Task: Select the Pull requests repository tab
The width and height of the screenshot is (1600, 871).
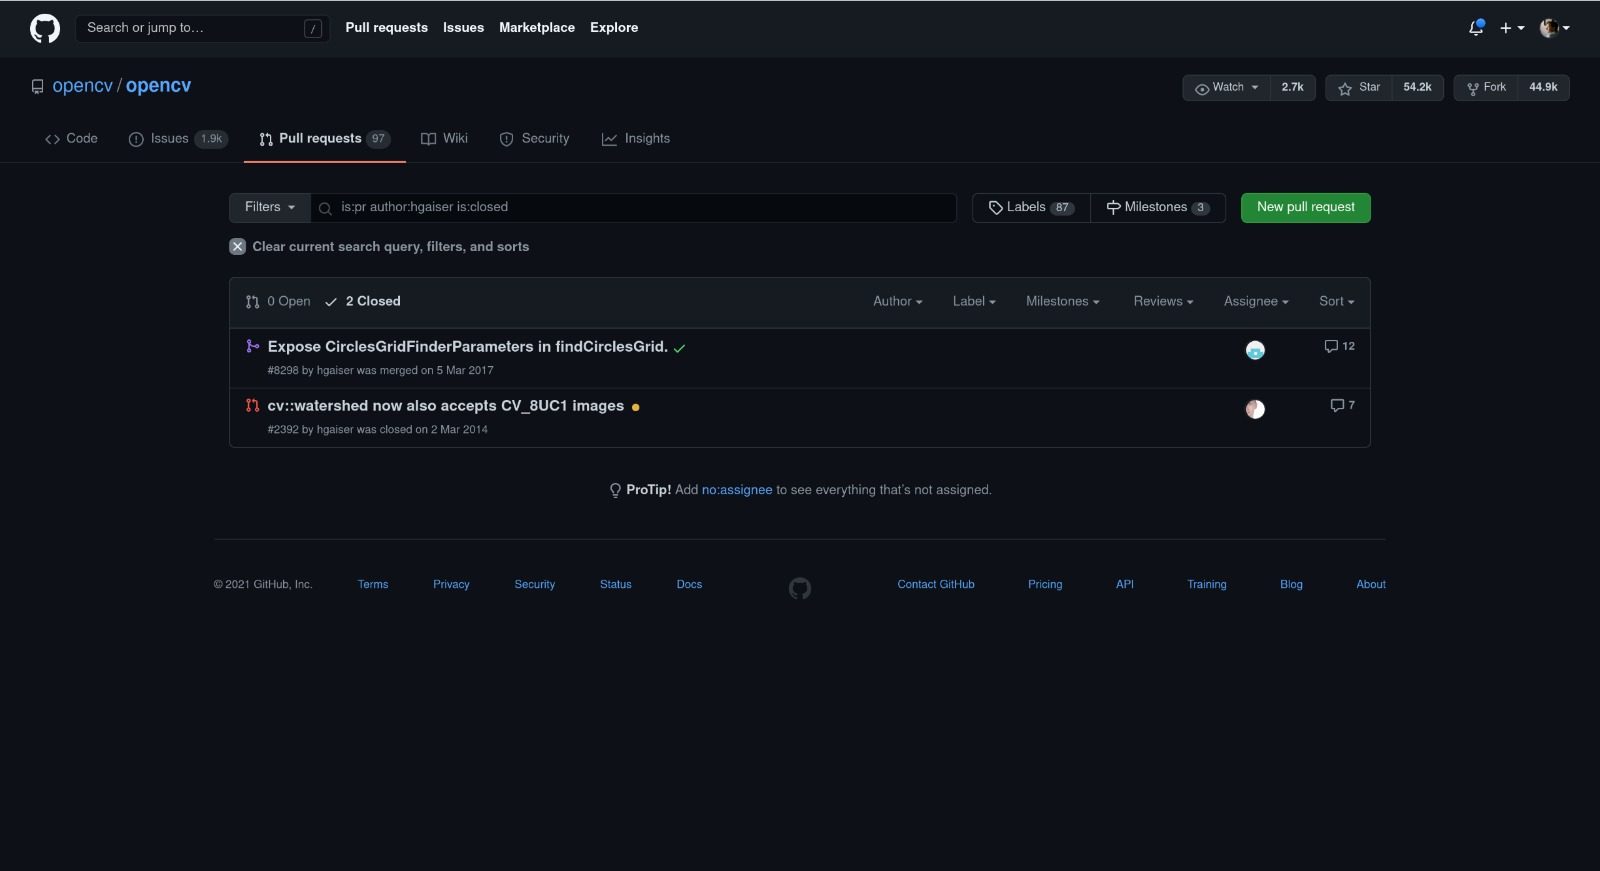Action: [324, 139]
